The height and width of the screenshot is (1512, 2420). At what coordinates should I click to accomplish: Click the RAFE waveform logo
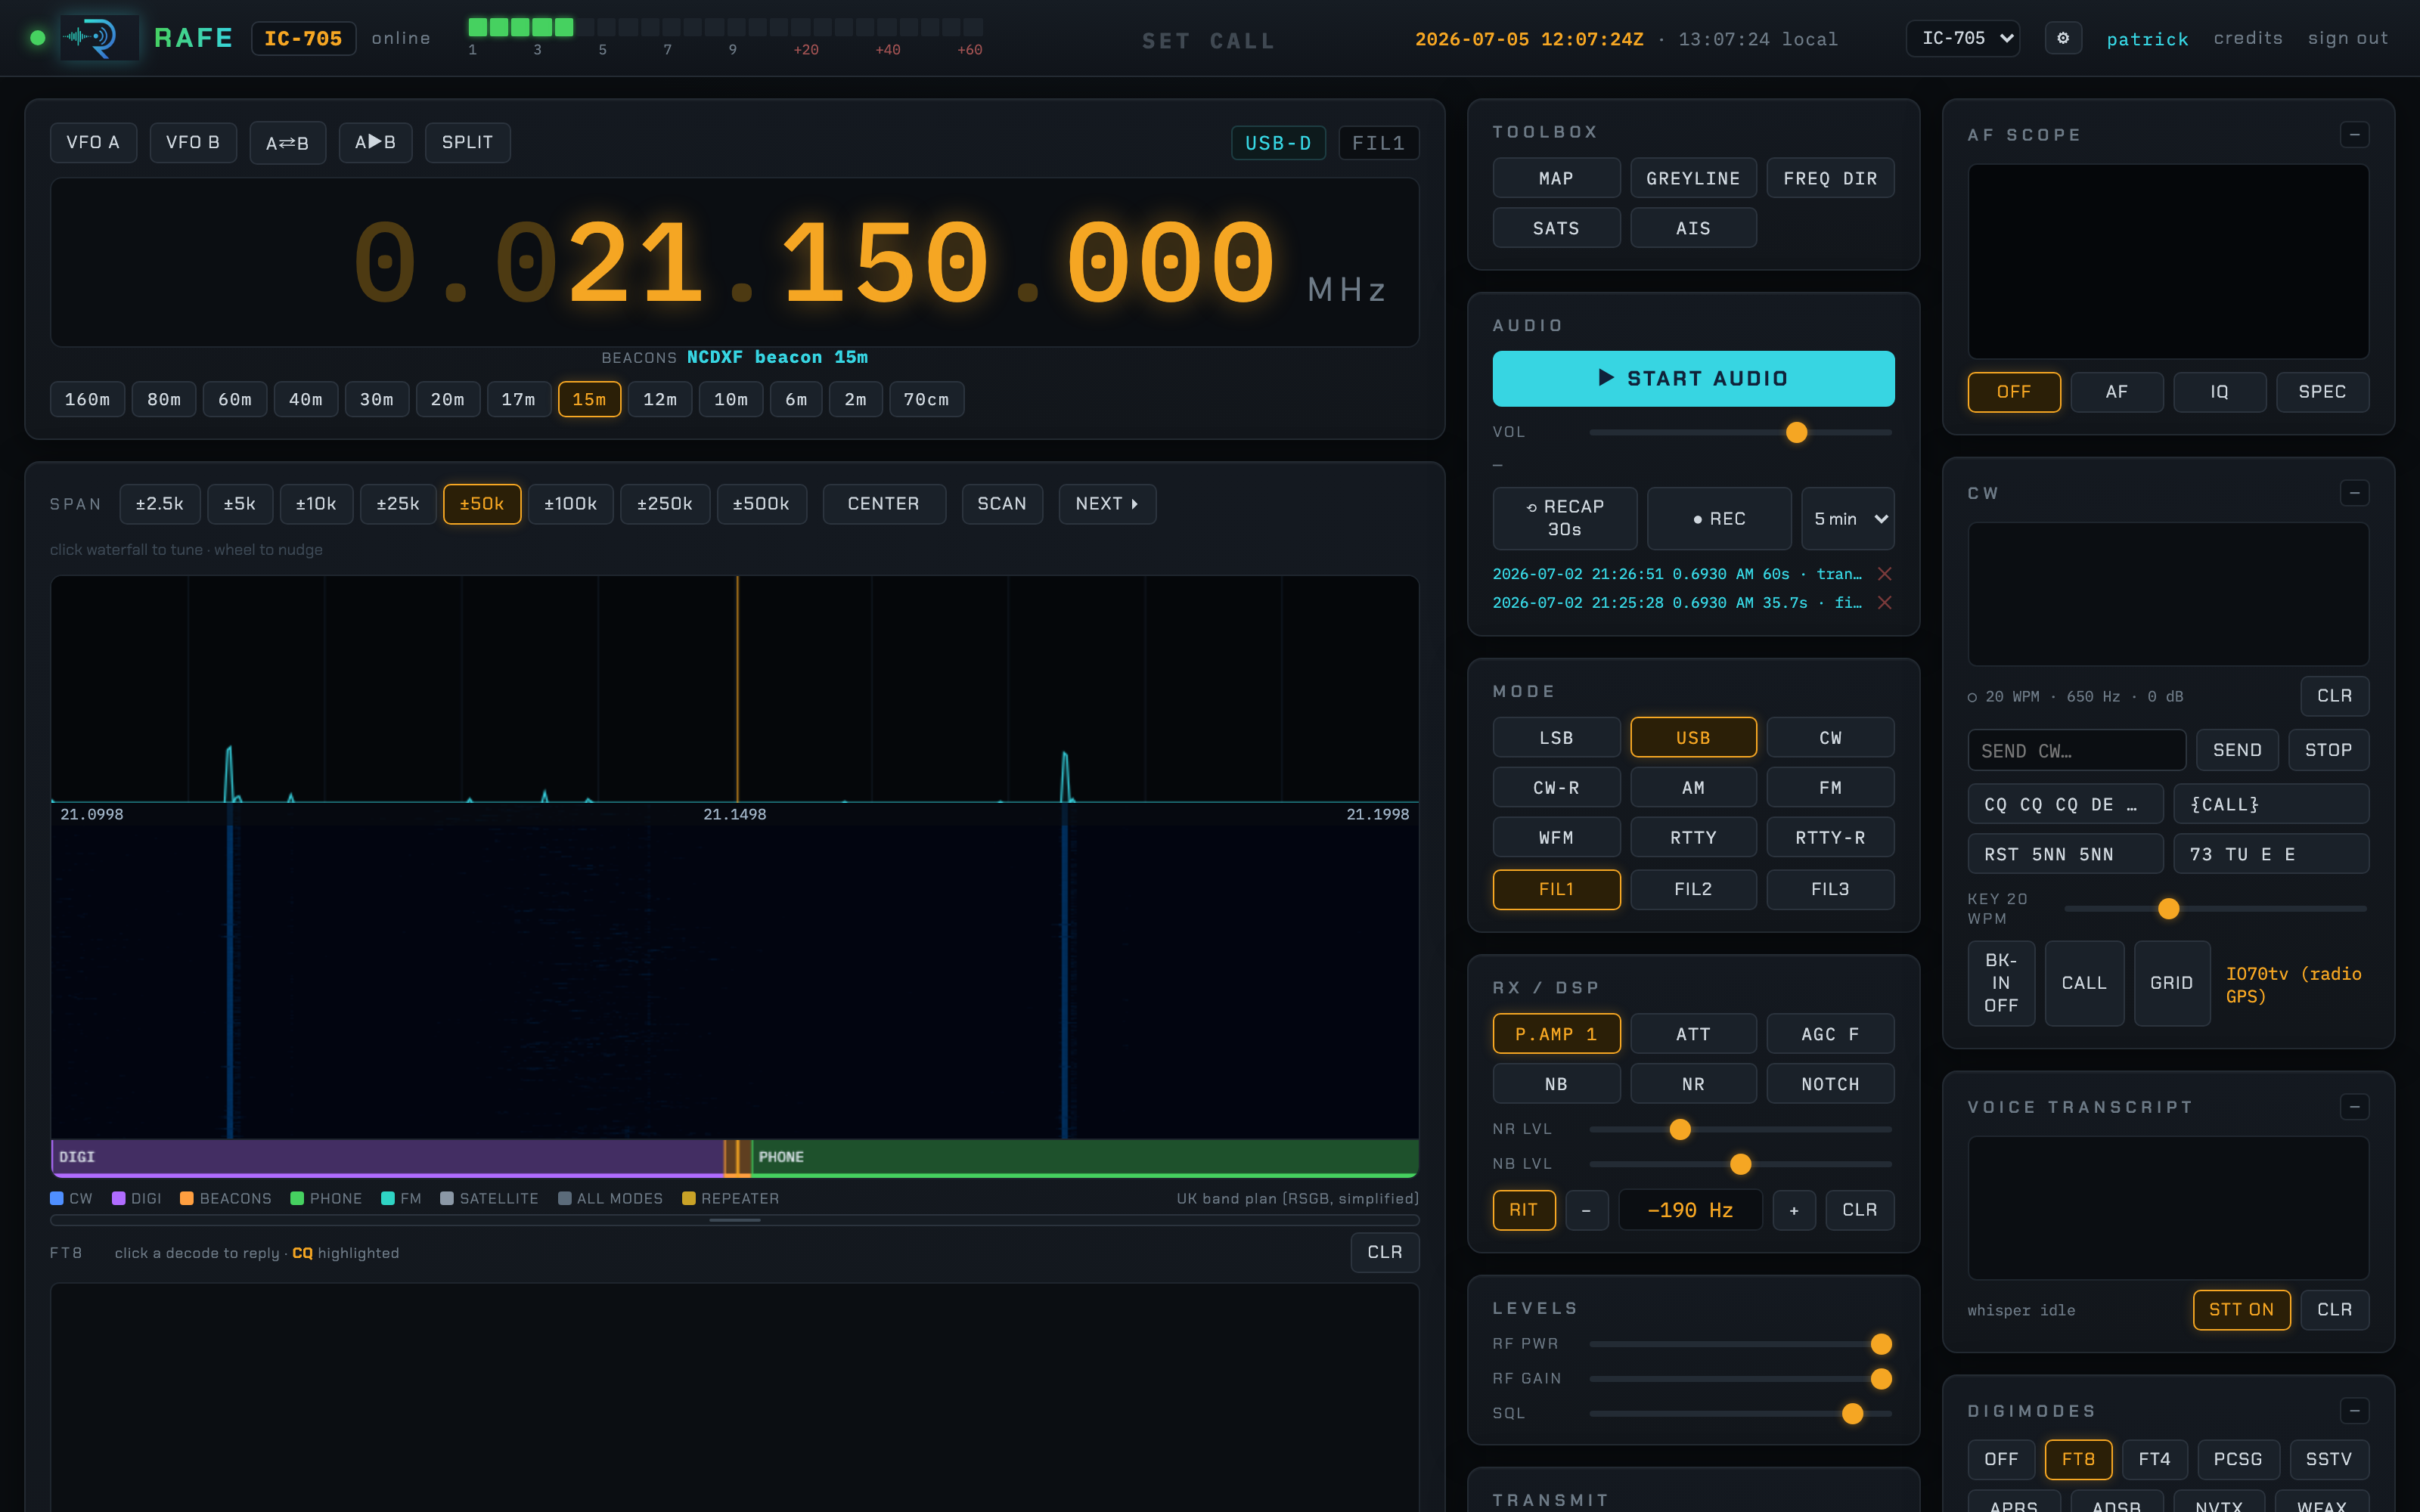pyautogui.click(x=99, y=38)
